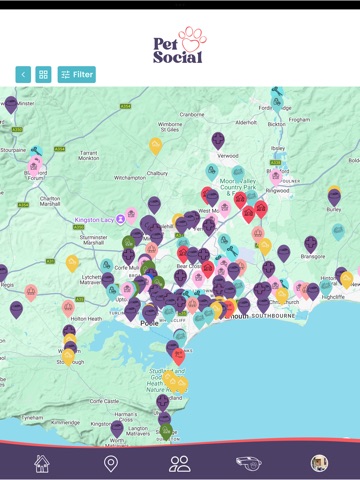Select the purple pin near Worth Matravers

(x=117, y=428)
